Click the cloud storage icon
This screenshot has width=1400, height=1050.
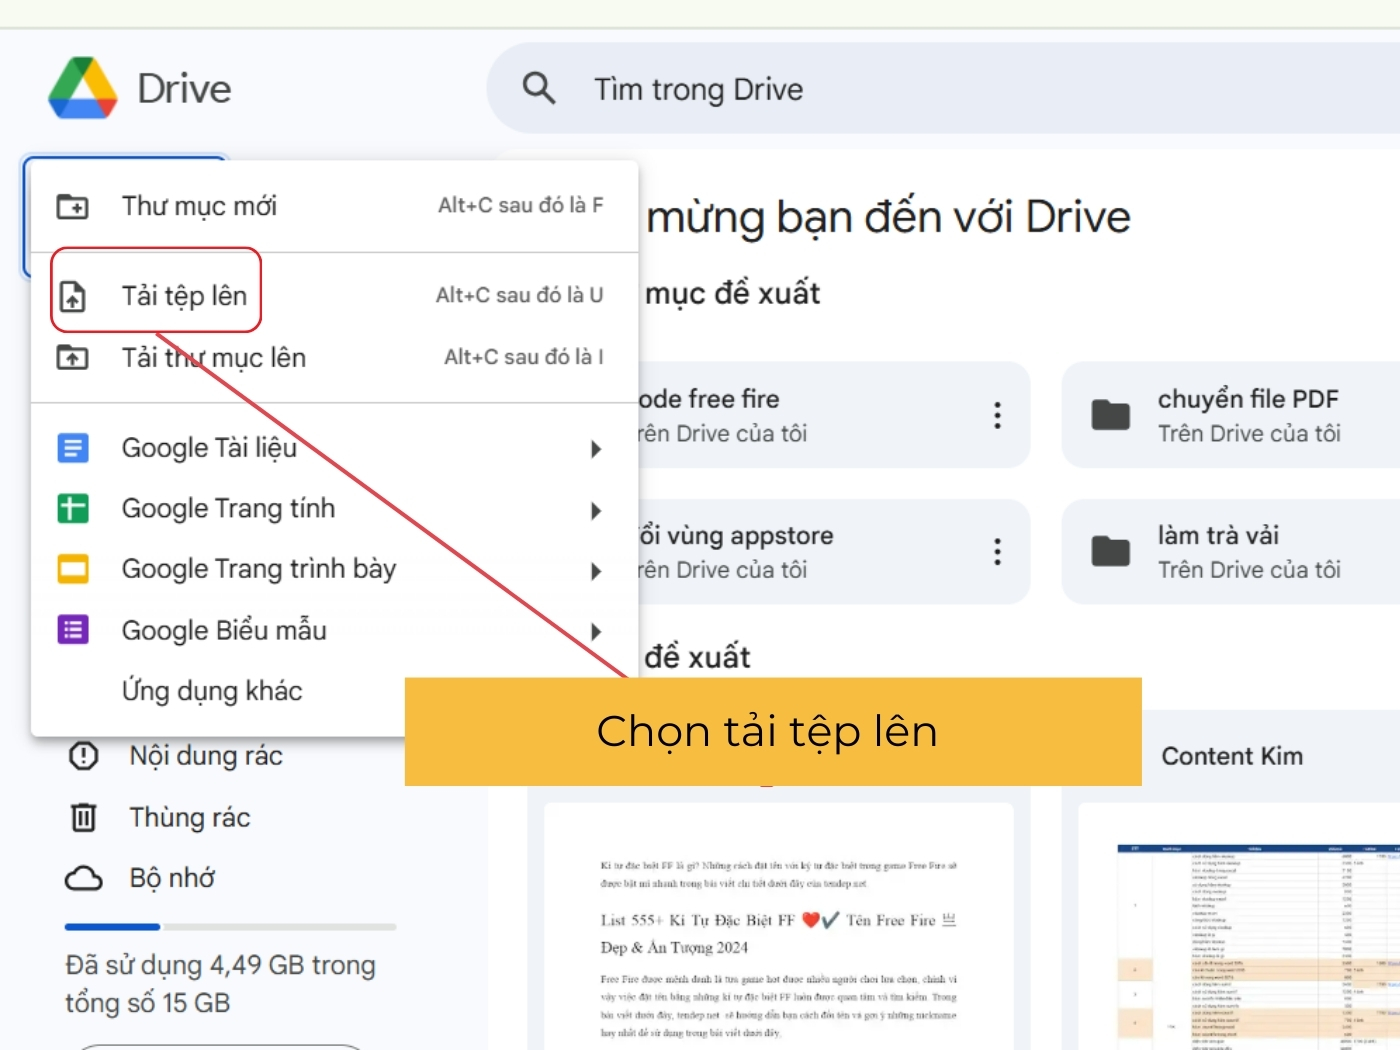click(83, 878)
